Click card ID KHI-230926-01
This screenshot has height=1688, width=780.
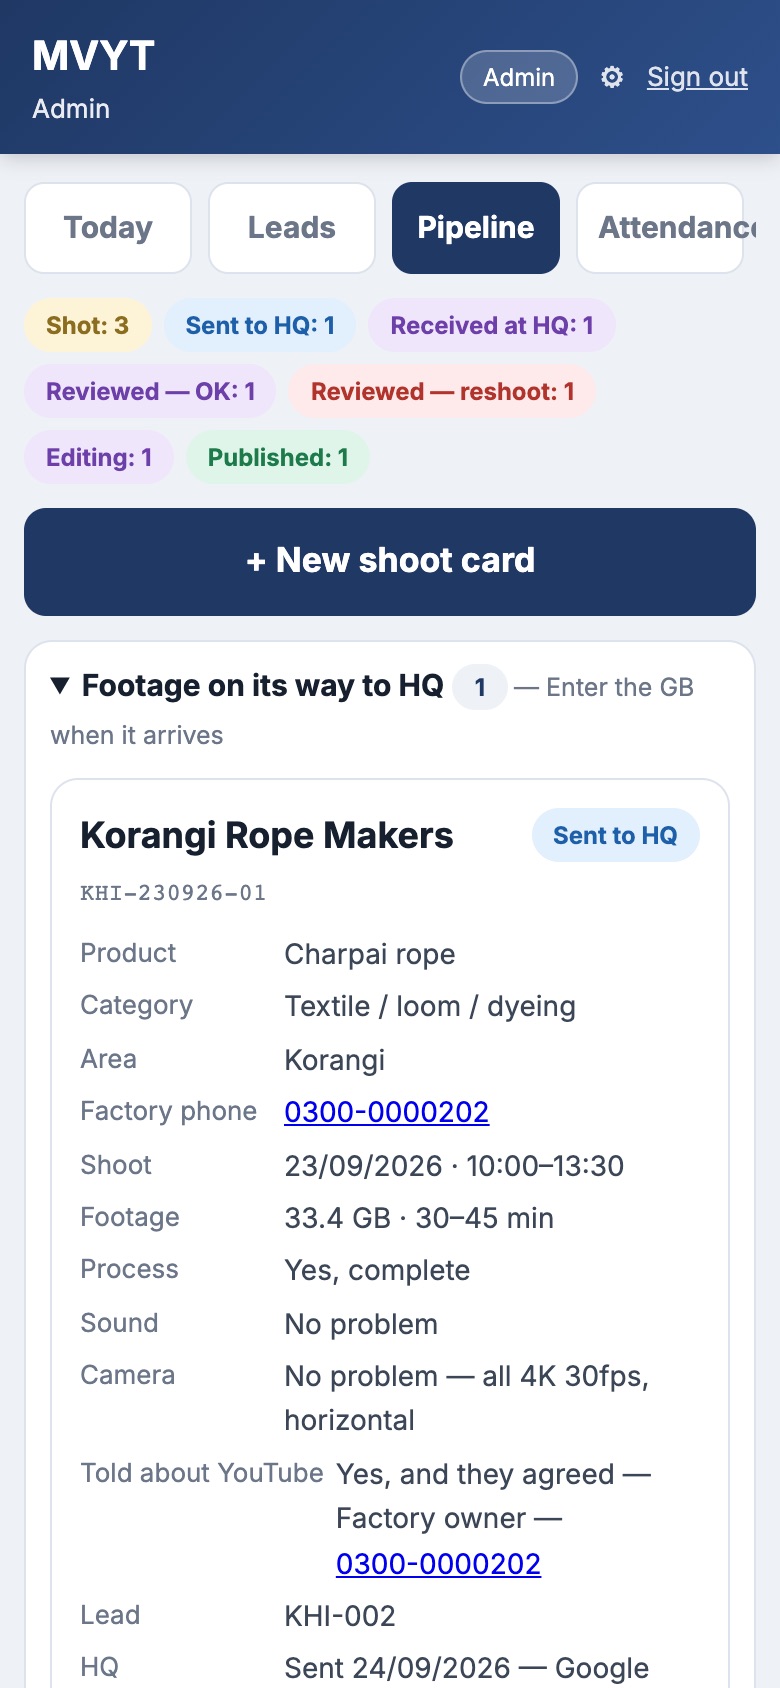tap(173, 893)
